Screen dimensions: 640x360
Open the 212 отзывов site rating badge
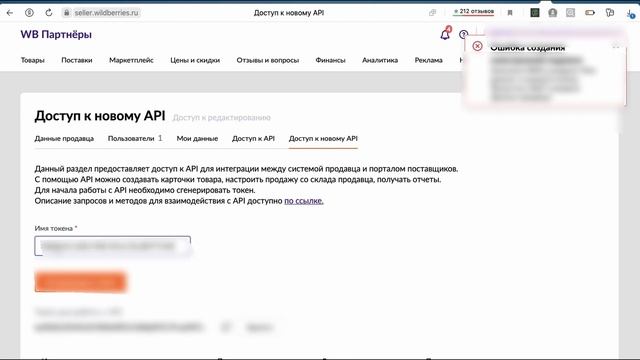click(x=473, y=12)
